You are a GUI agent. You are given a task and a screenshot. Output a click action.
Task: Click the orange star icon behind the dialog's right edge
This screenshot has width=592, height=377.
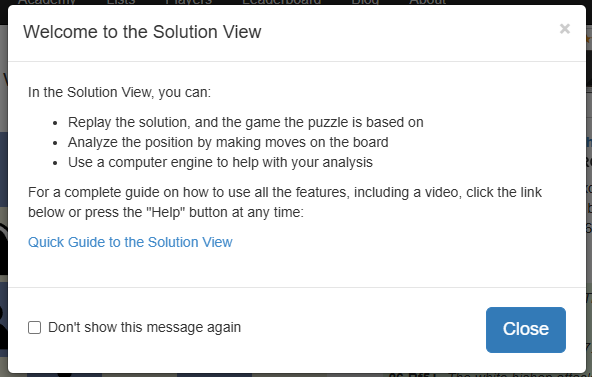point(589,39)
